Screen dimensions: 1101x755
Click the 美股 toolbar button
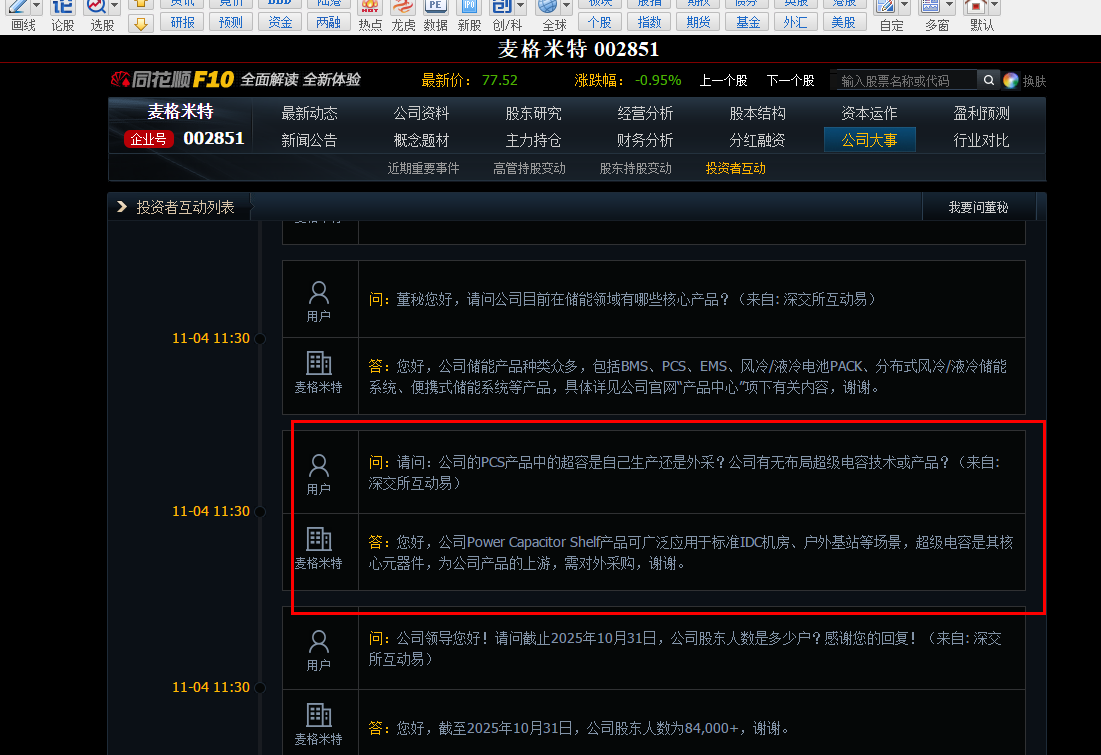843,22
